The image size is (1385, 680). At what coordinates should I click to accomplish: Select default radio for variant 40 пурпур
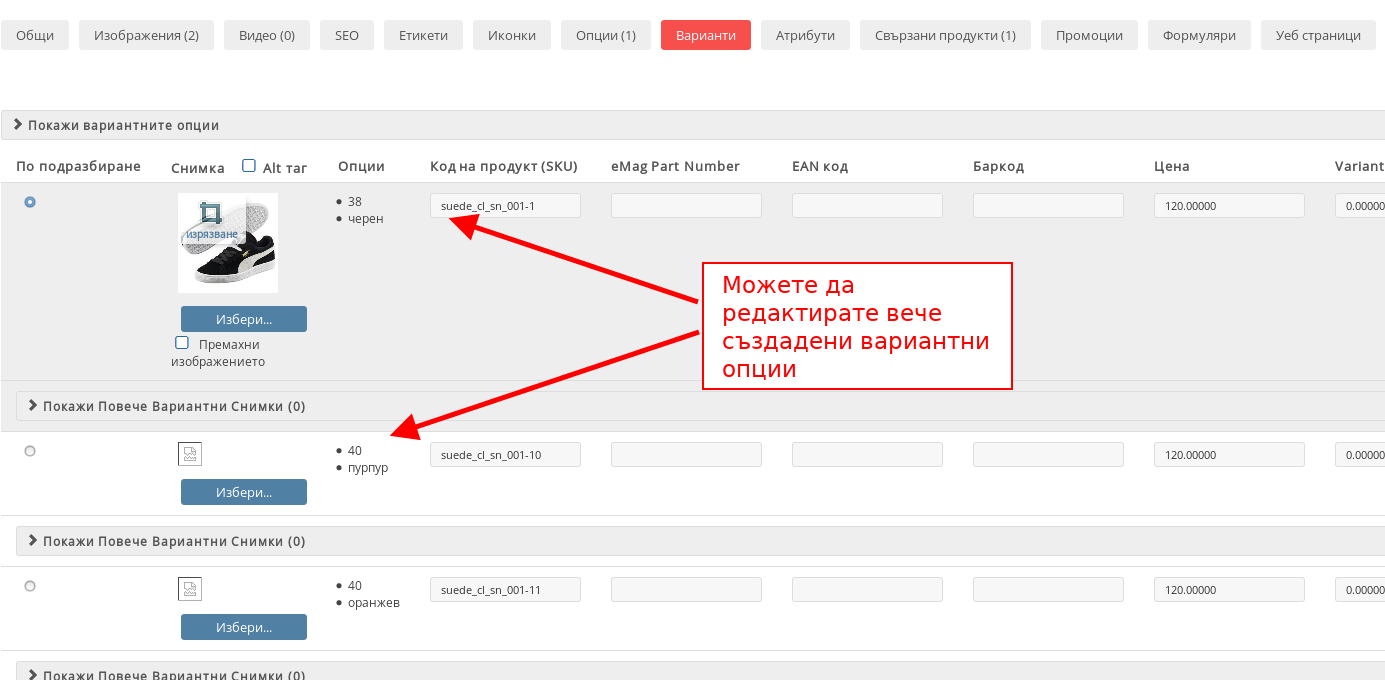pos(30,451)
